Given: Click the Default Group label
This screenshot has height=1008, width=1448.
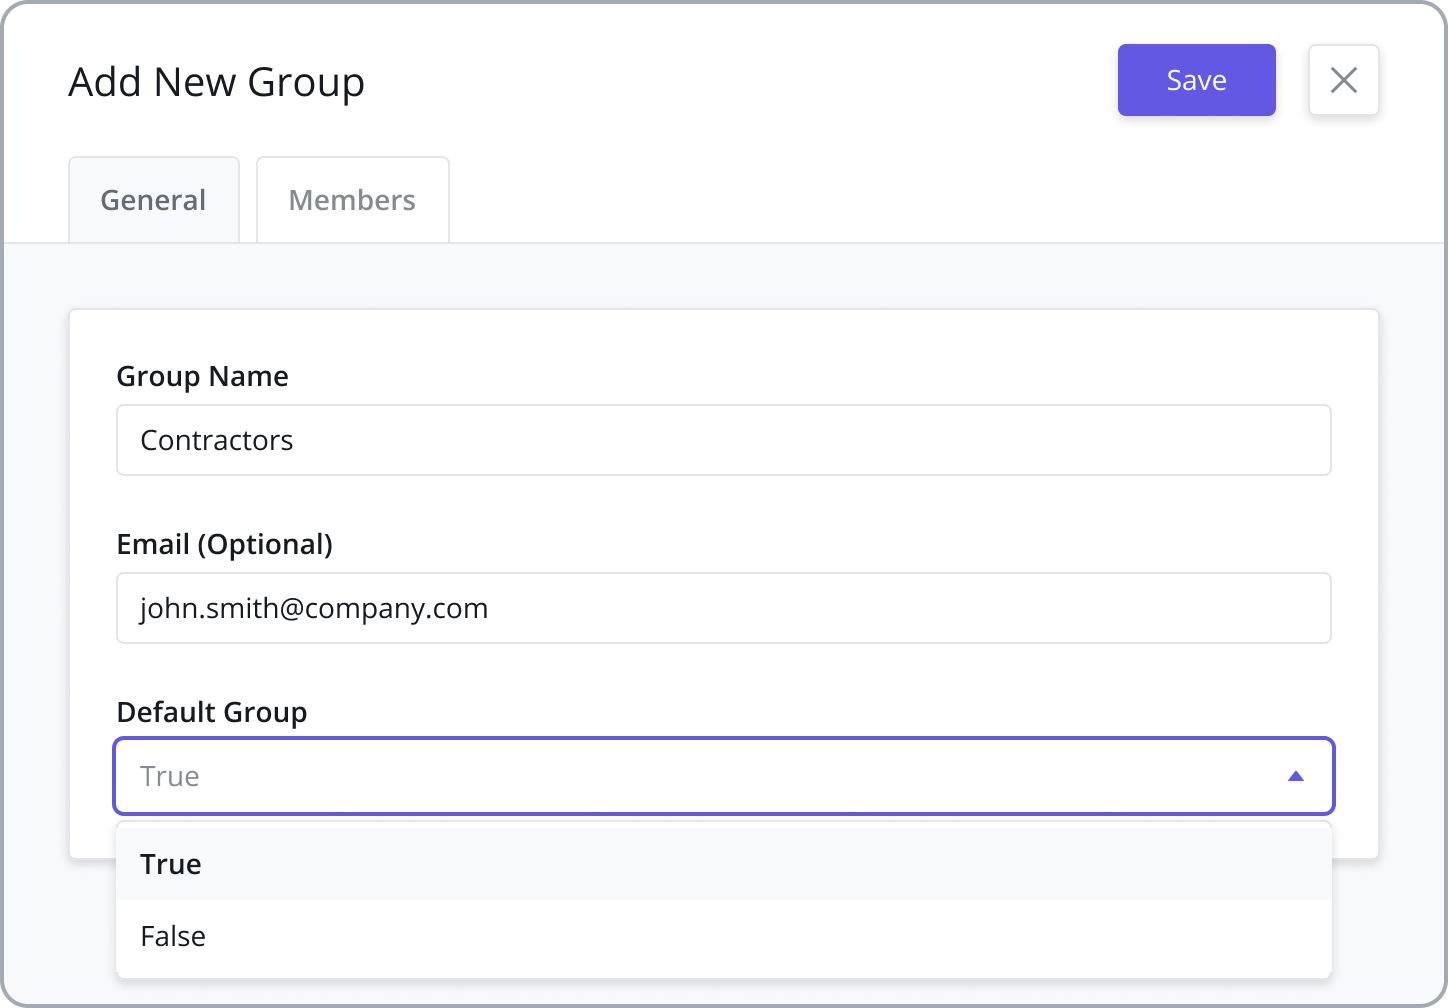Looking at the screenshot, I should click(x=211, y=712).
